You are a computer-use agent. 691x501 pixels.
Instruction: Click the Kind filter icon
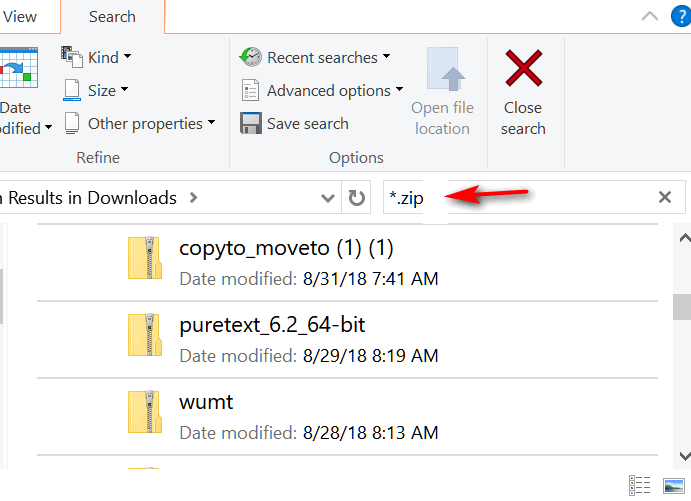coord(72,57)
